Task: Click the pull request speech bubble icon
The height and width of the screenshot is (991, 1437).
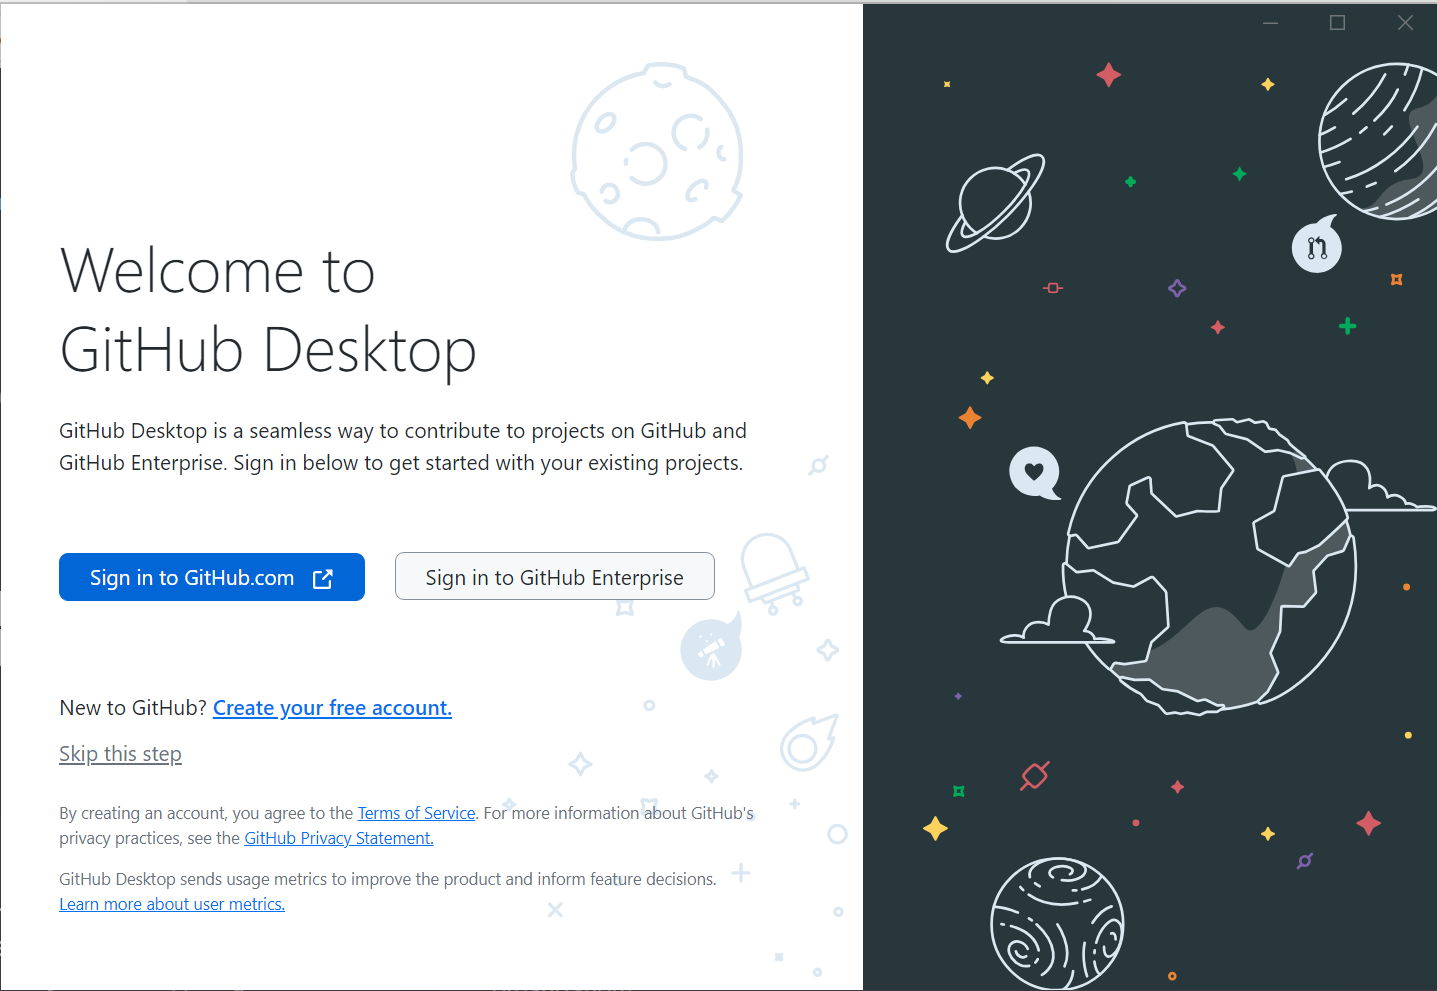Action: coord(1317,244)
